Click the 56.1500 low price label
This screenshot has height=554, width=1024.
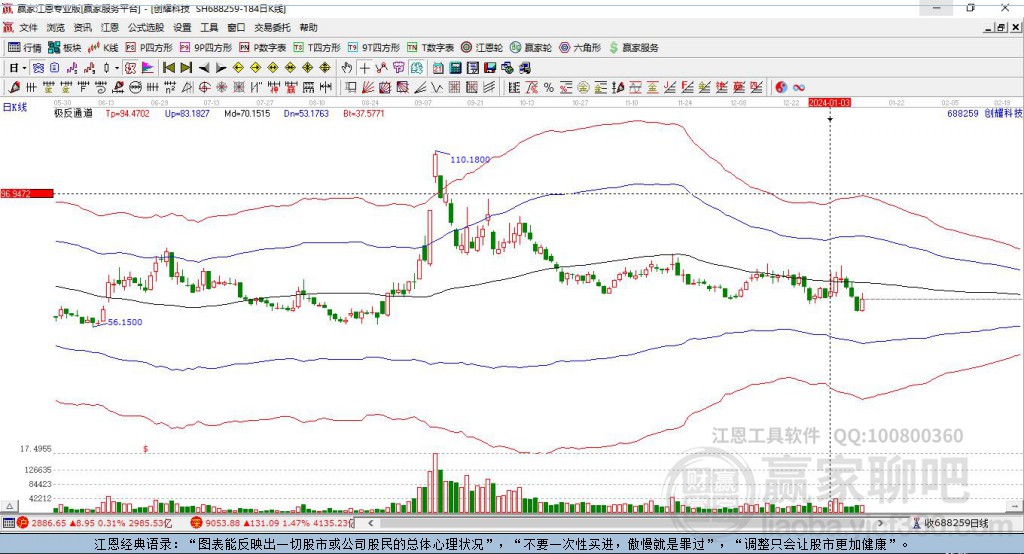[125, 322]
